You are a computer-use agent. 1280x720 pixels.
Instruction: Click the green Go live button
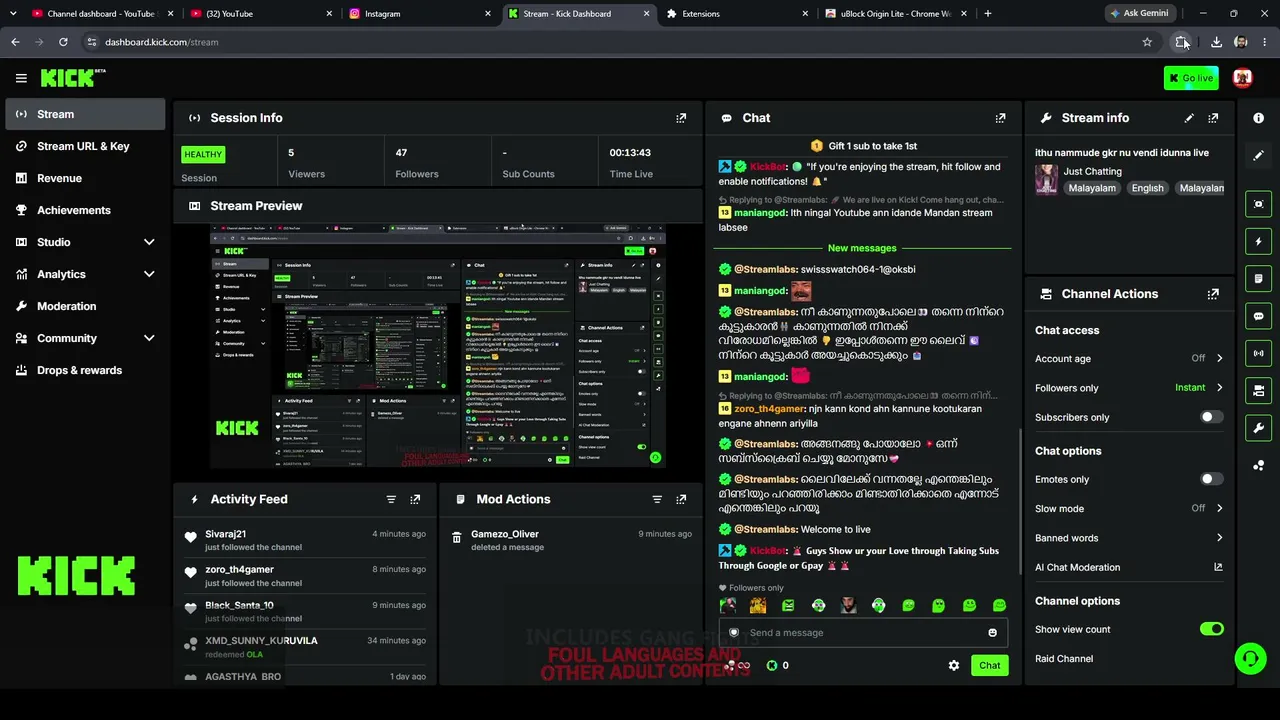[x=1191, y=78]
